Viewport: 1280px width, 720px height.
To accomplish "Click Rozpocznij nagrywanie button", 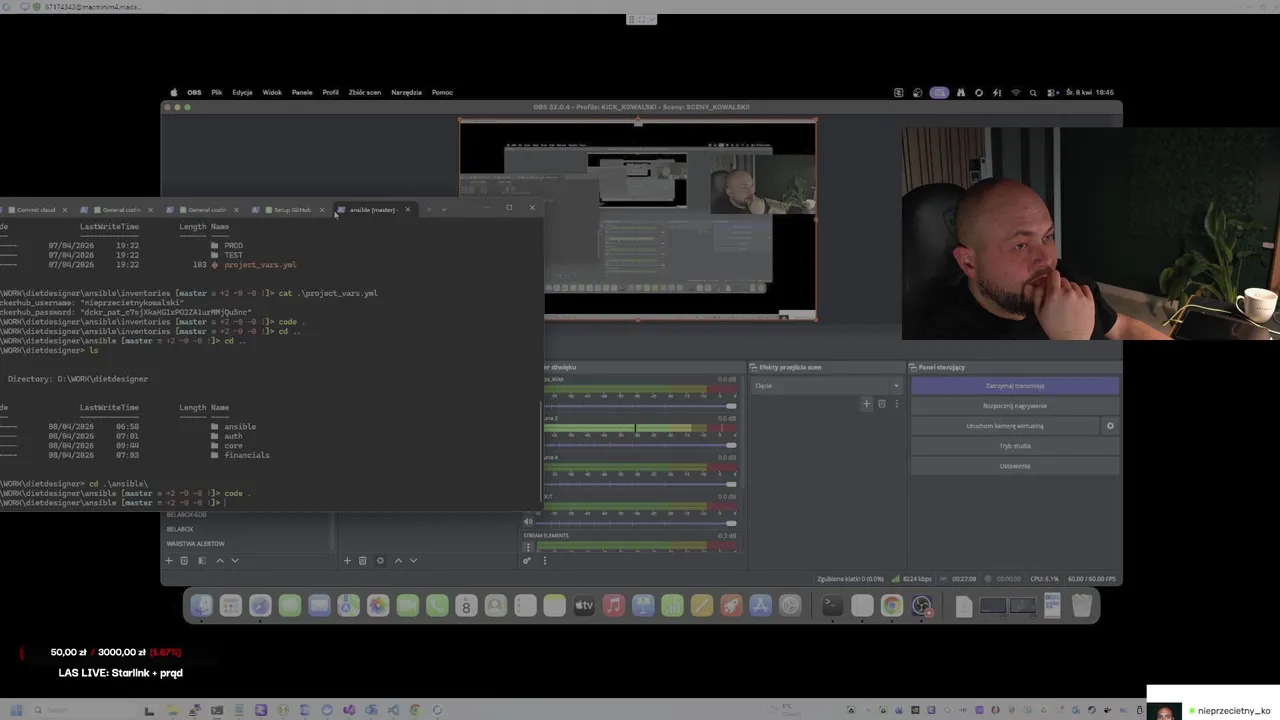I will (1015, 406).
